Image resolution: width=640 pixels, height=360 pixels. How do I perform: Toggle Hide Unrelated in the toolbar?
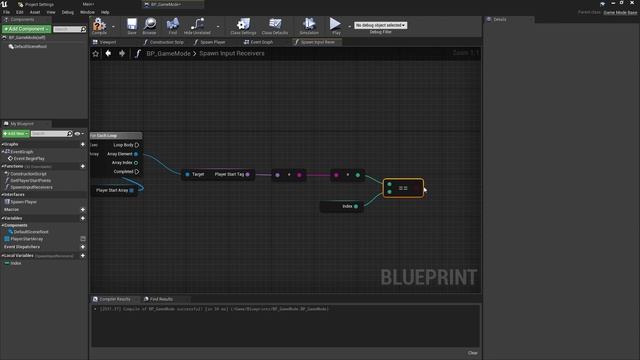pos(197,25)
